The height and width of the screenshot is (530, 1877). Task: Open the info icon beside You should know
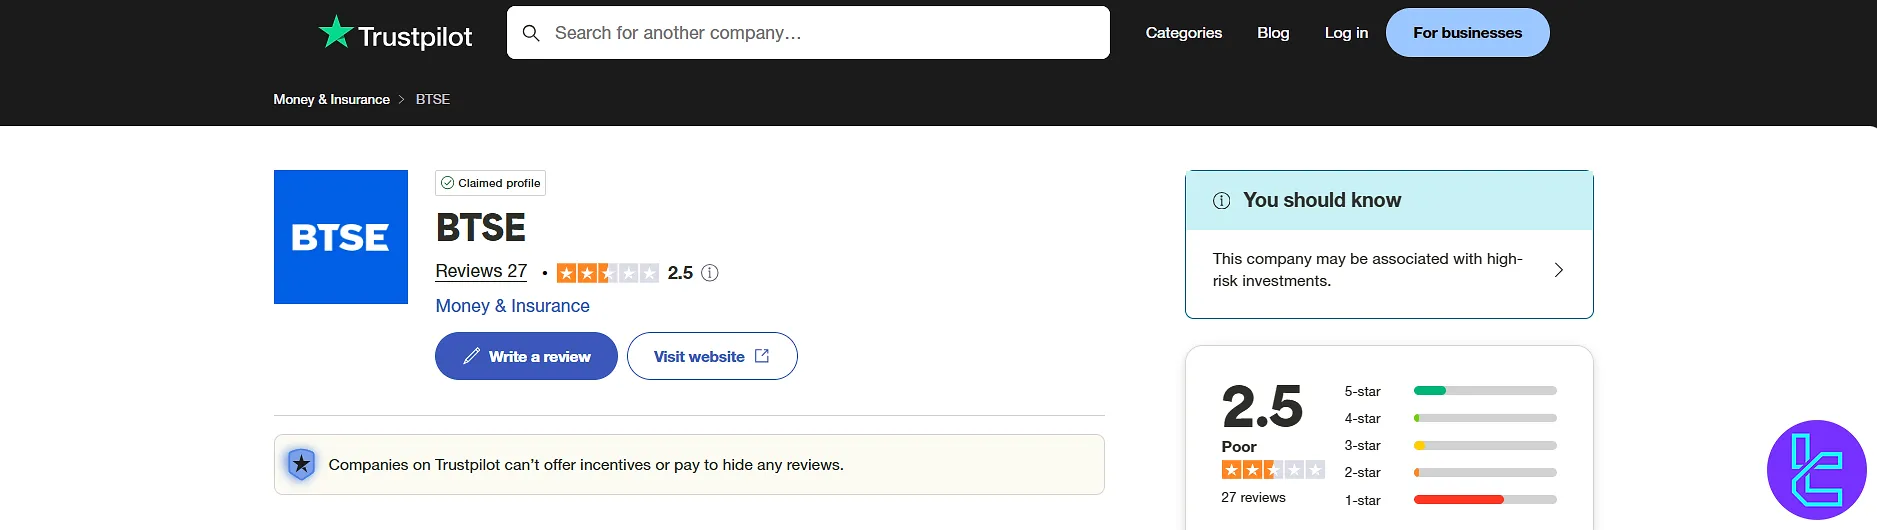pos(1221,201)
